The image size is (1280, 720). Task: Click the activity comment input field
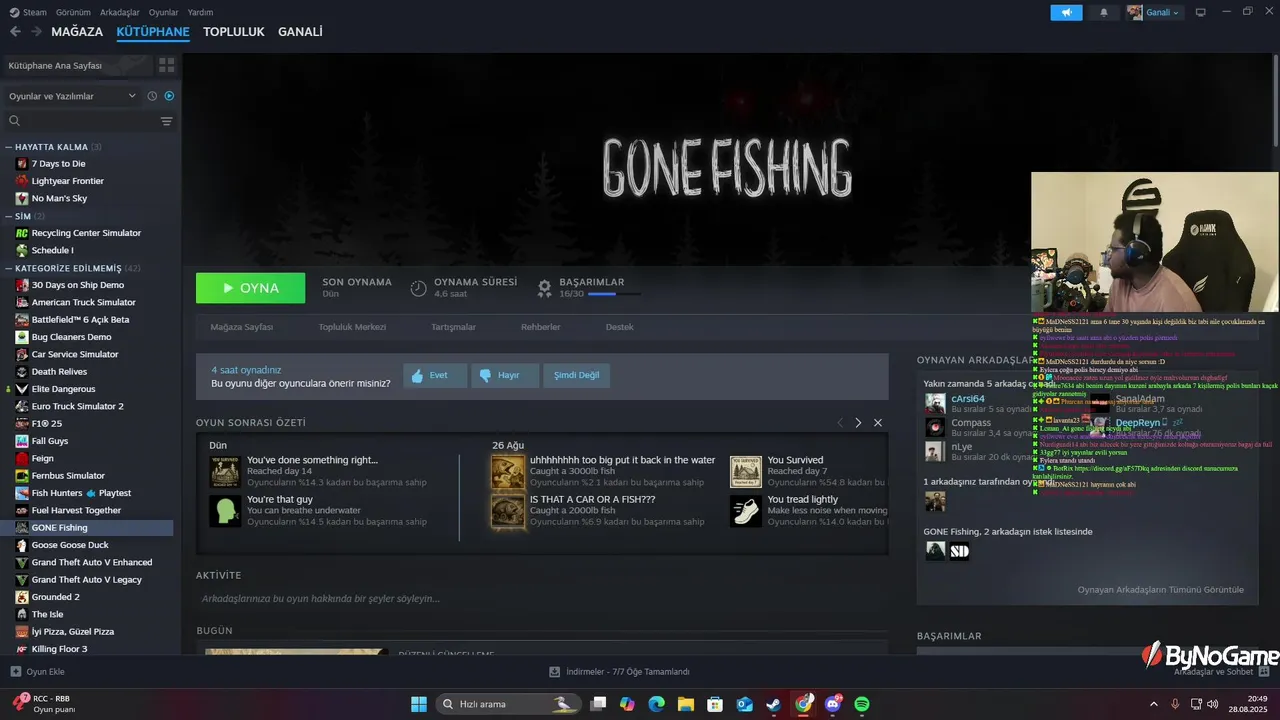pyautogui.click(x=541, y=599)
